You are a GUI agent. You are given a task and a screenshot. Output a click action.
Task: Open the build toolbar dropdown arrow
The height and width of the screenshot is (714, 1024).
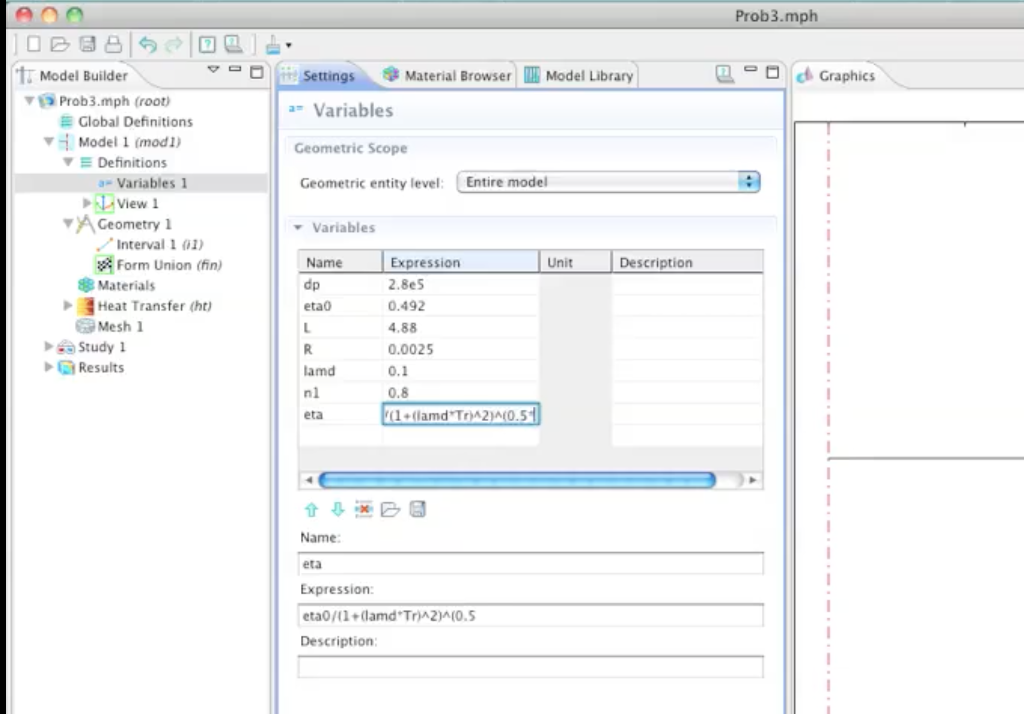point(289,46)
